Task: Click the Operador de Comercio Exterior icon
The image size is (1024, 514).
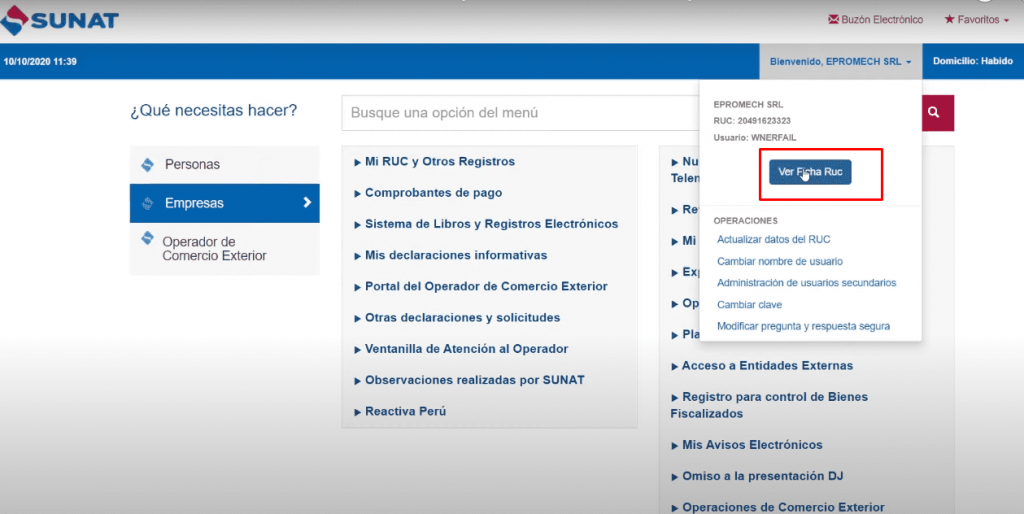Action: tap(148, 238)
